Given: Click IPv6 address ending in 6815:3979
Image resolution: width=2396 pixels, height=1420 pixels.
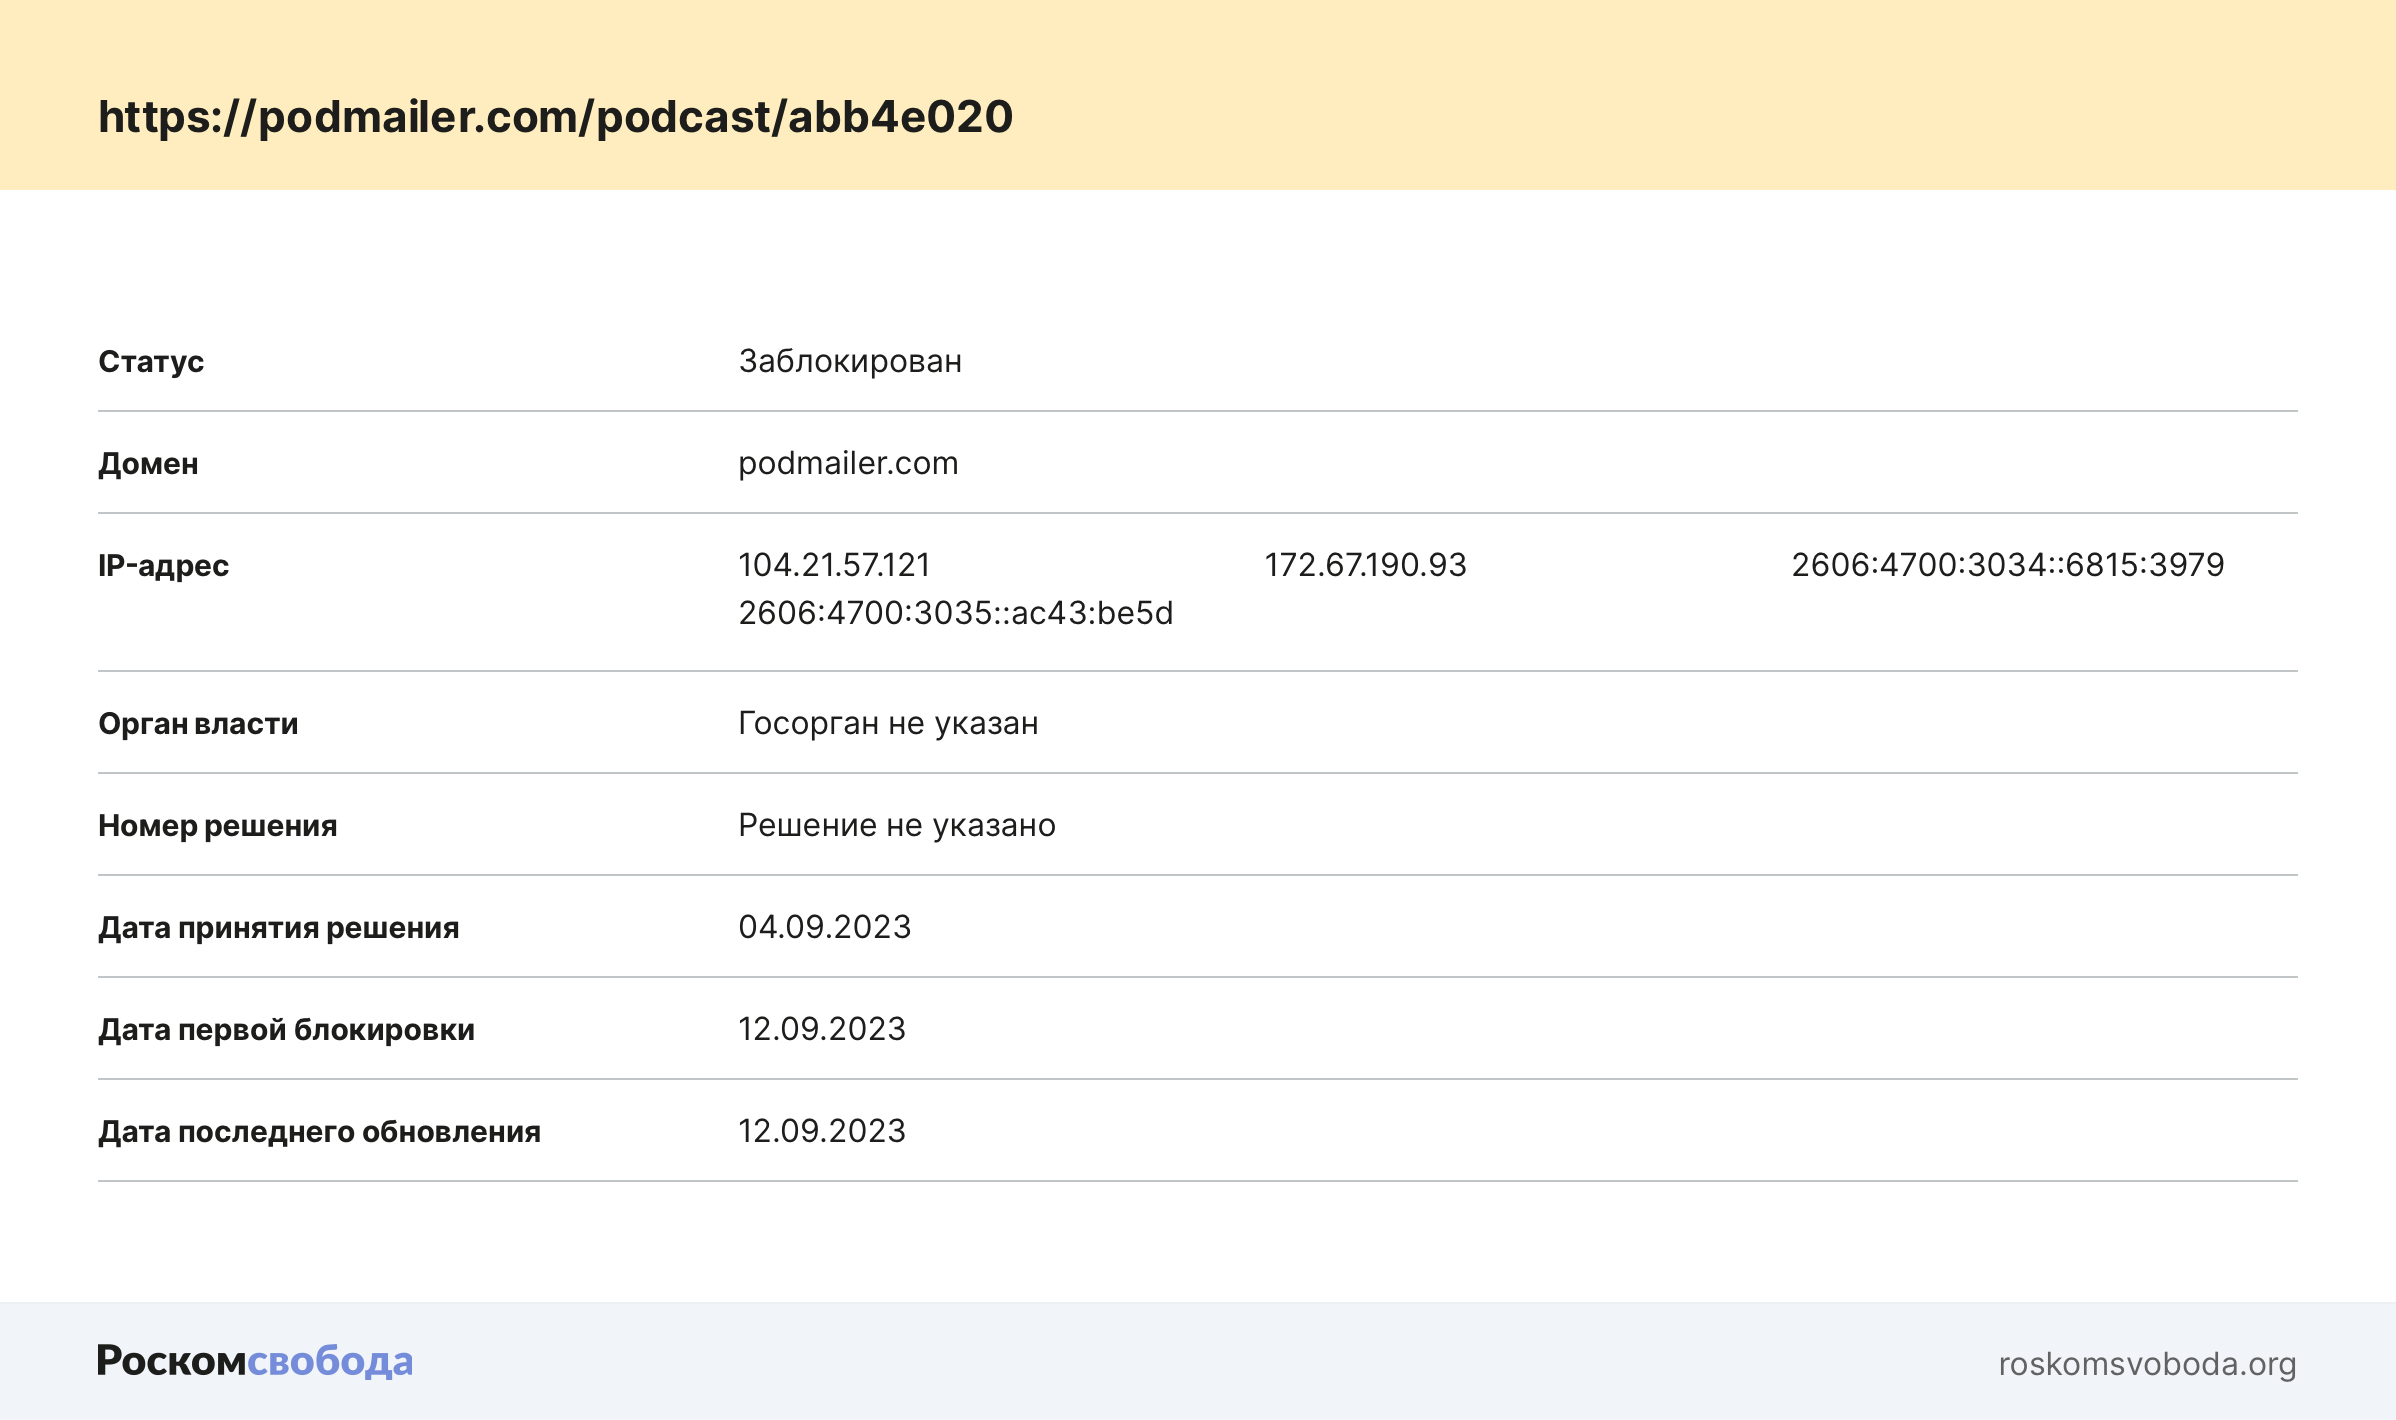Looking at the screenshot, I should (2007, 565).
